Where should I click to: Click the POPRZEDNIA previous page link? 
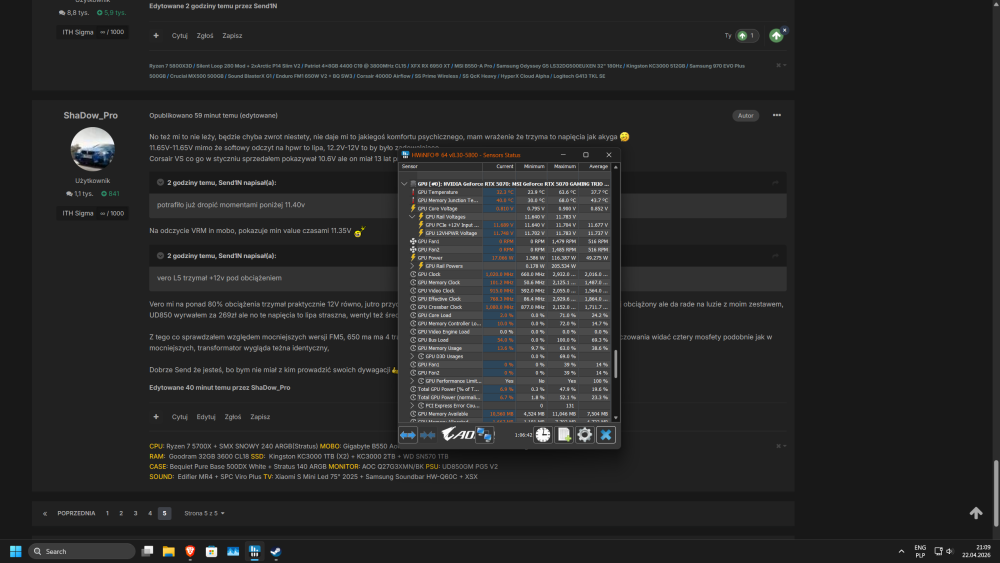[76, 513]
